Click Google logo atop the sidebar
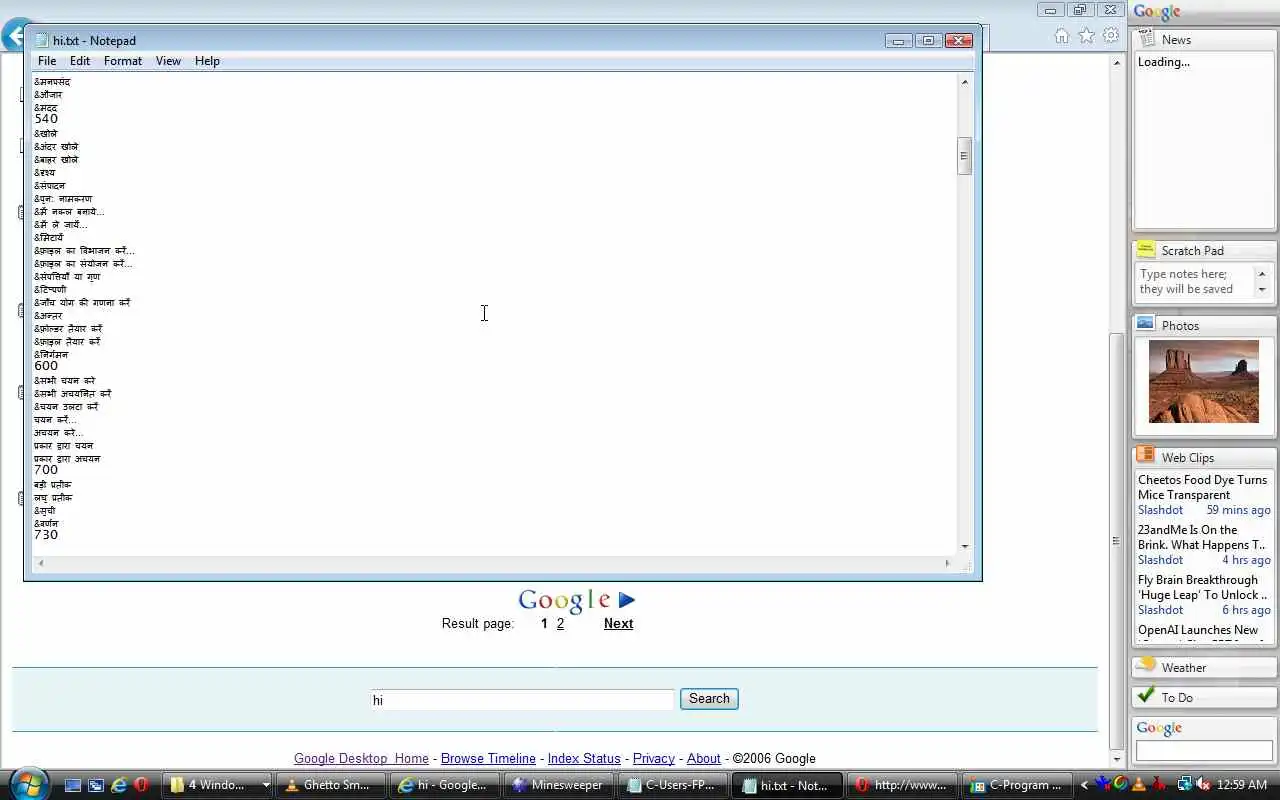 point(1157,12)
